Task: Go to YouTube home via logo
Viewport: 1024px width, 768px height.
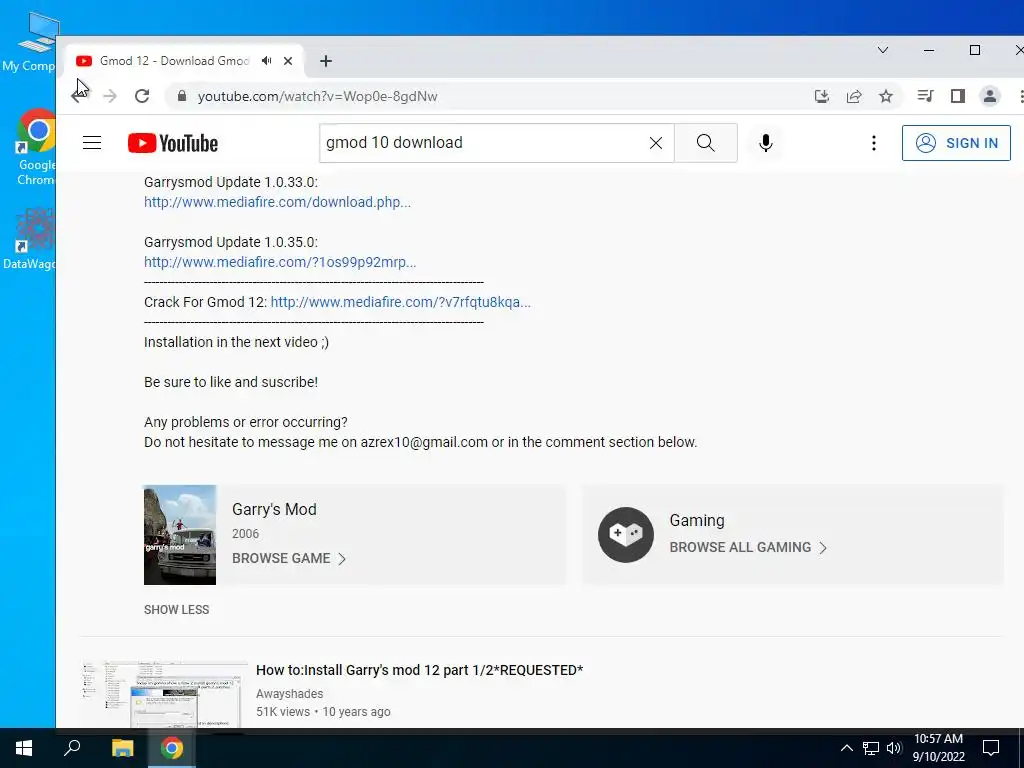Action: [x=173, y=143]
